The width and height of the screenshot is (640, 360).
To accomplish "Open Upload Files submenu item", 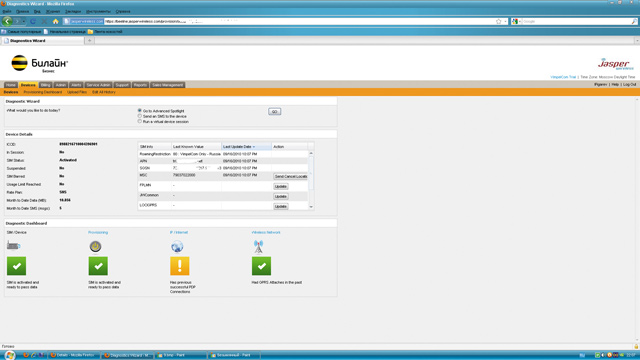I will point(77,92).
